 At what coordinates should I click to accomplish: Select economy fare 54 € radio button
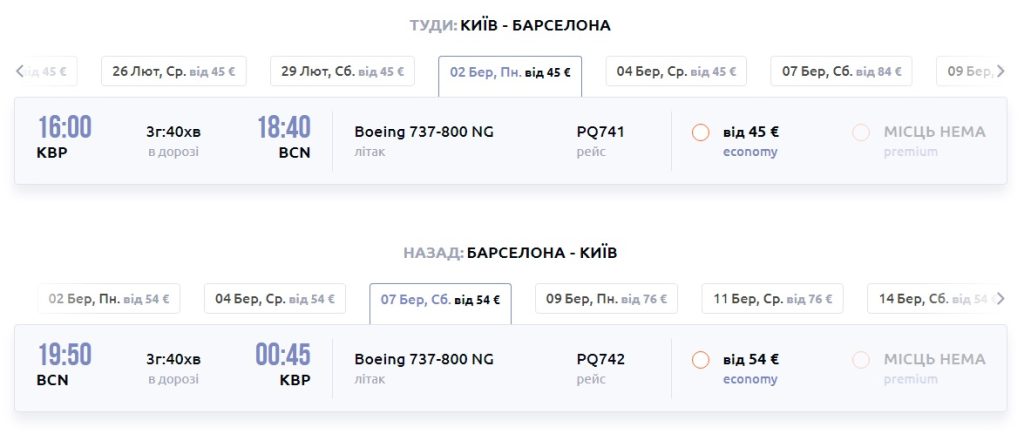[x=700, y=359]
